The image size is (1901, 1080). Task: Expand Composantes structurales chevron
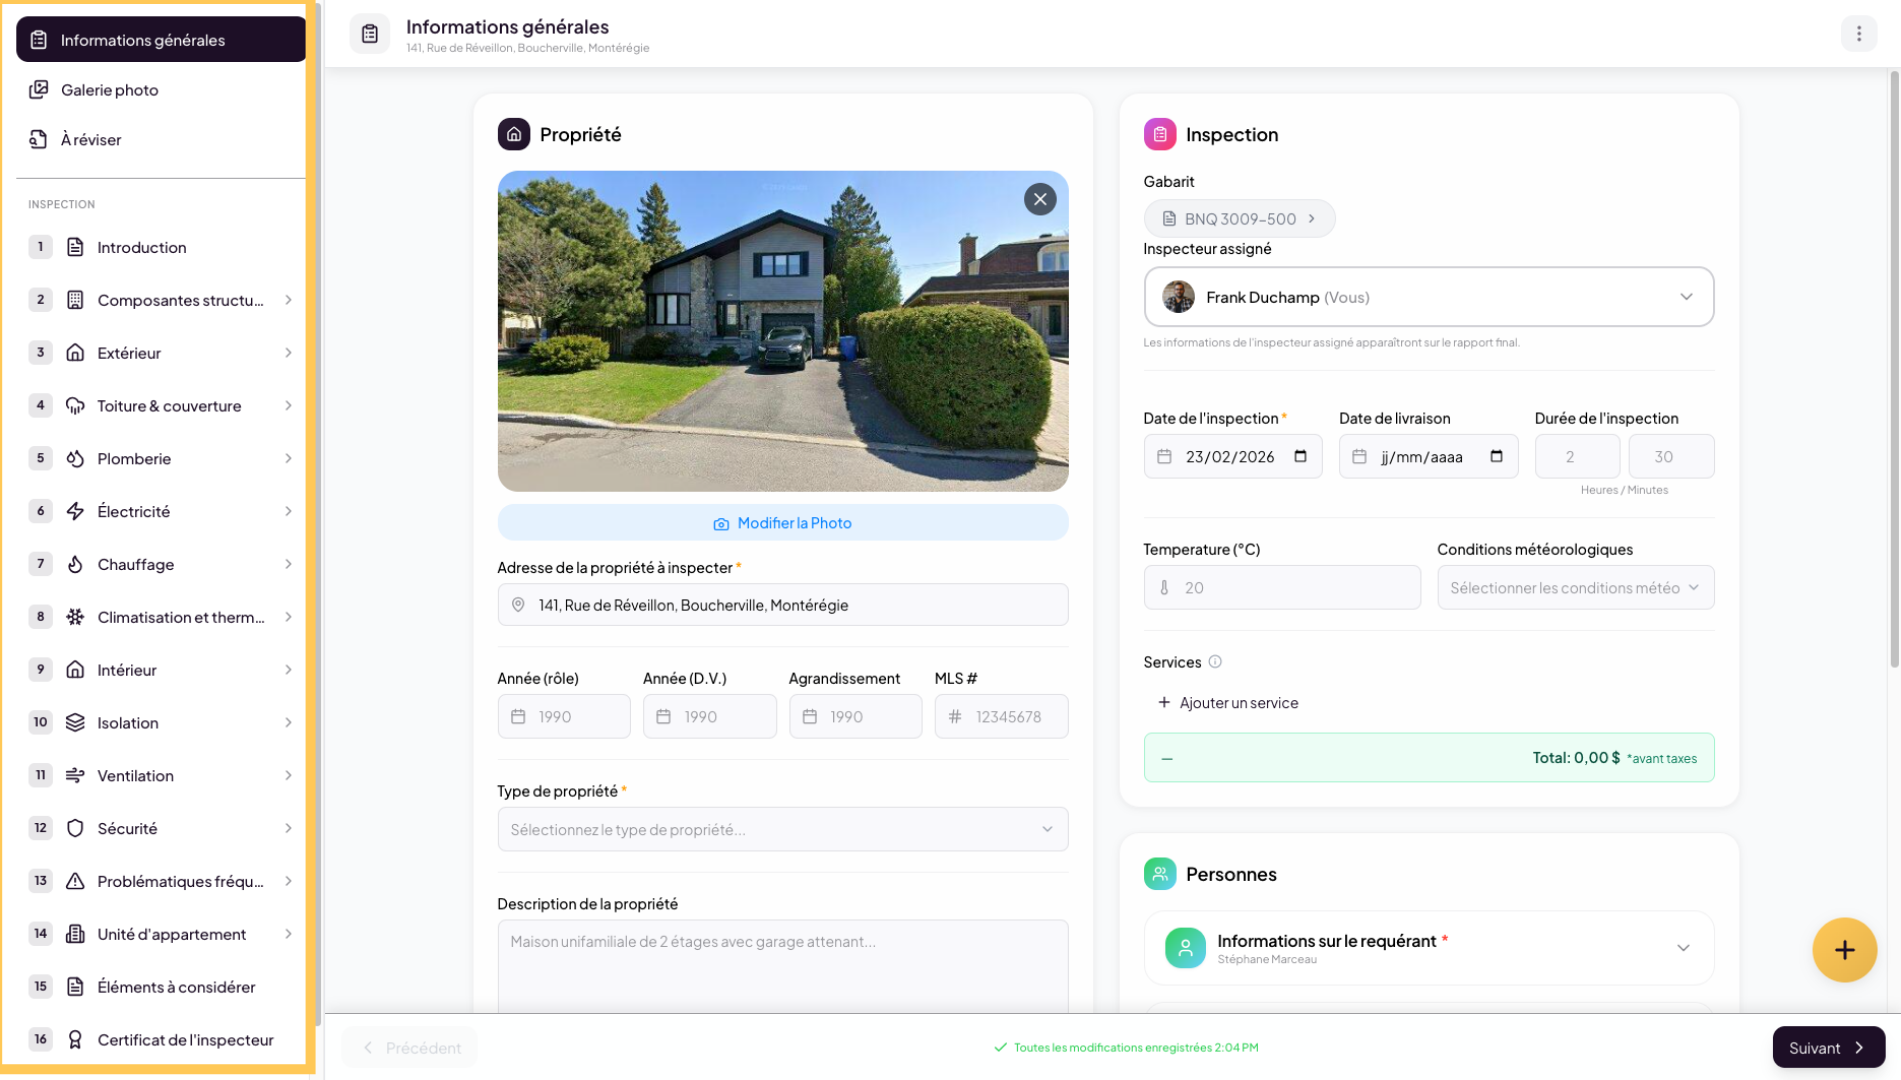288,300
